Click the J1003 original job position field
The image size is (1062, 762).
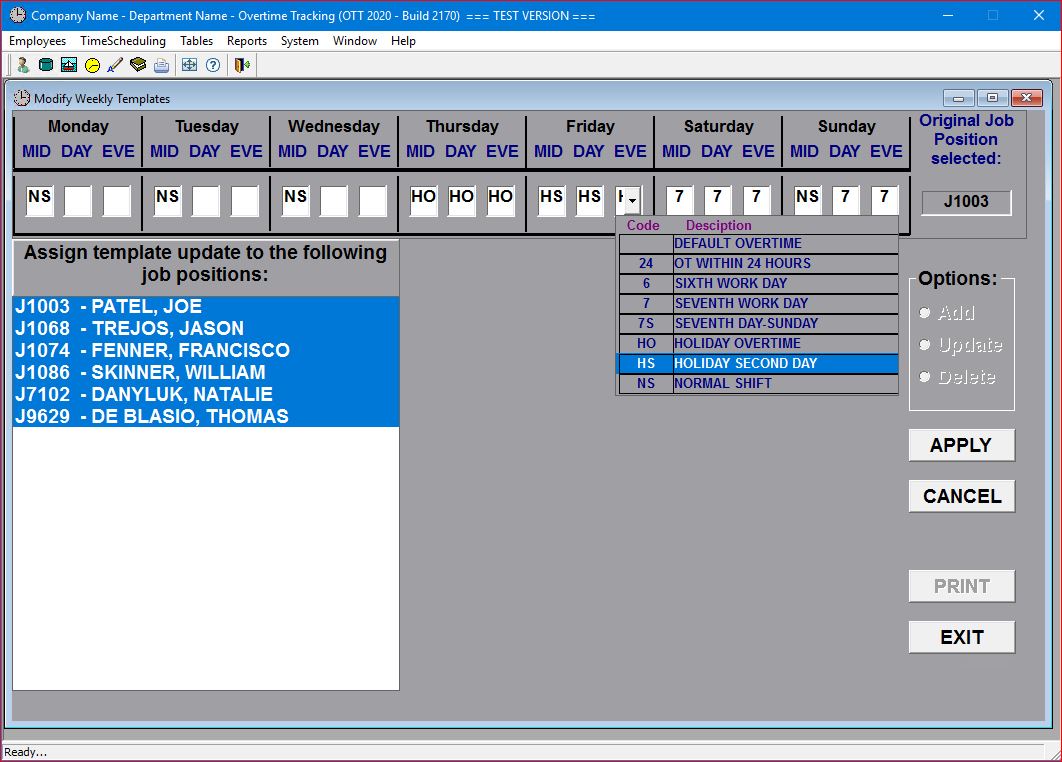966,202
